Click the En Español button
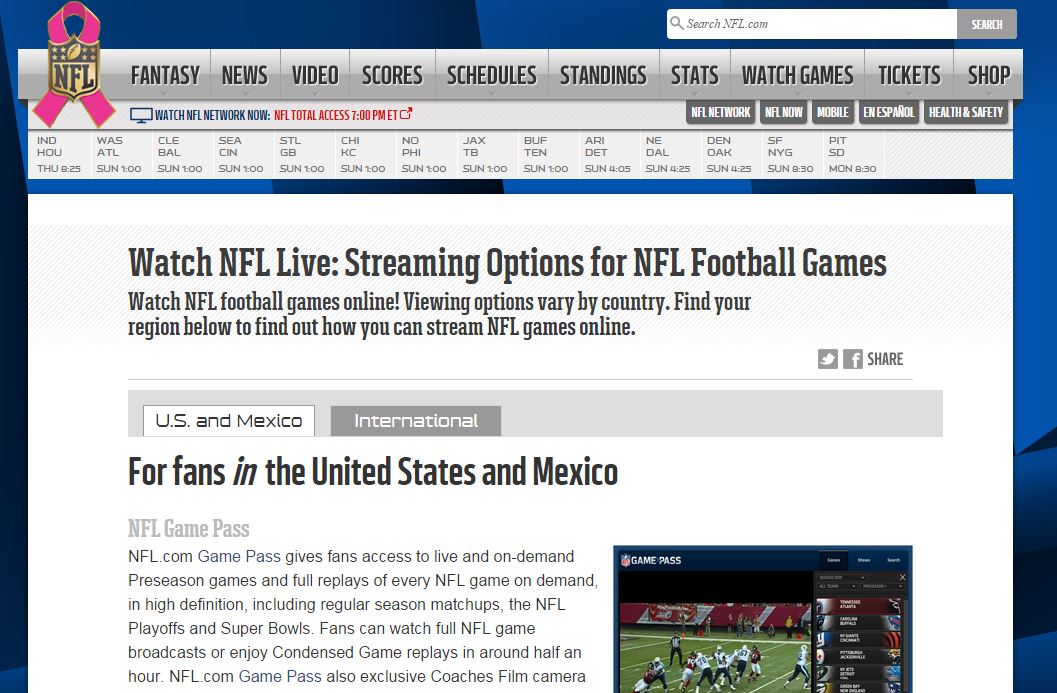The width and height of the screenshot is (1057, 693). click(x=888, y=113)
